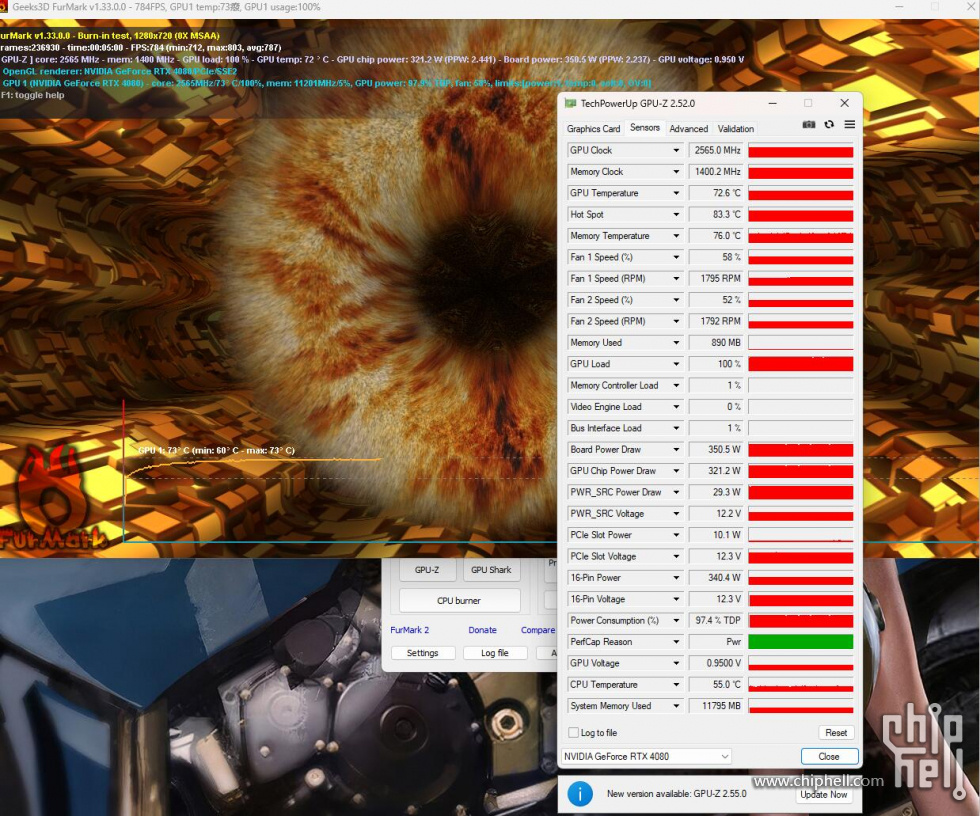Enable the Log to file checkbox
The image size is (980, 816).
(573, 732)
